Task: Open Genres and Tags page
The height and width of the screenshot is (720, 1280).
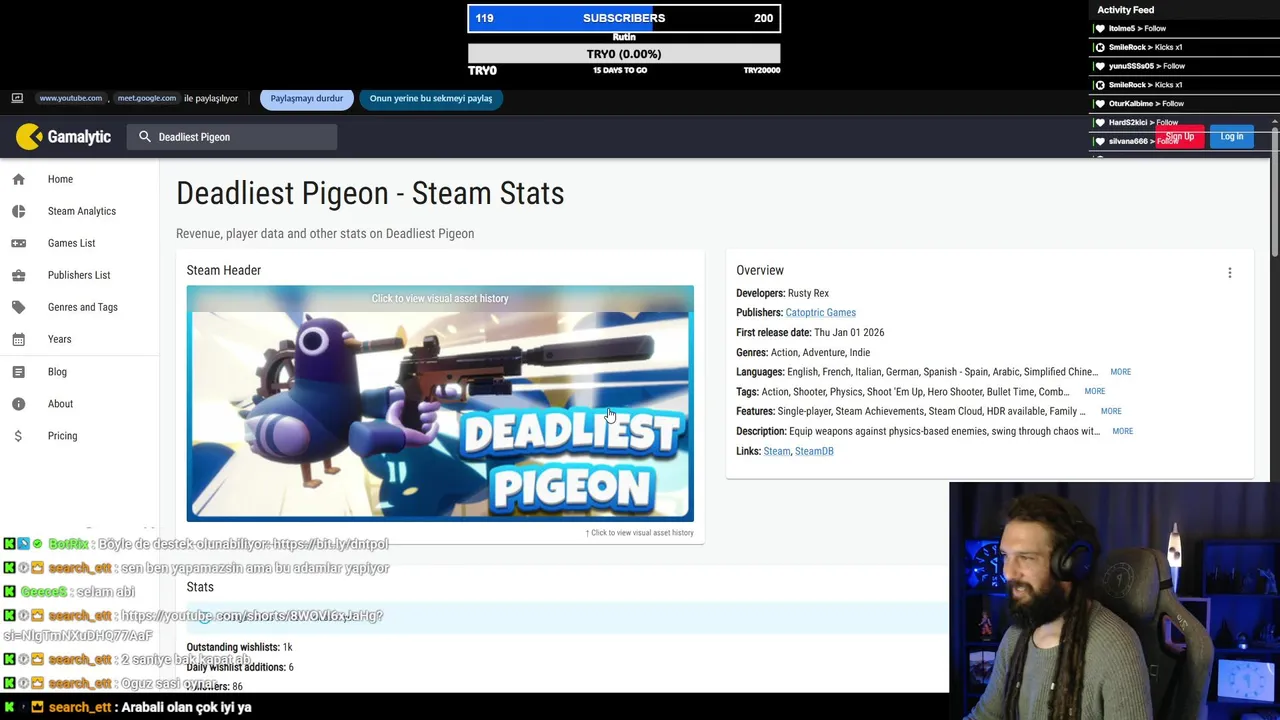Action: pos(83,307)
